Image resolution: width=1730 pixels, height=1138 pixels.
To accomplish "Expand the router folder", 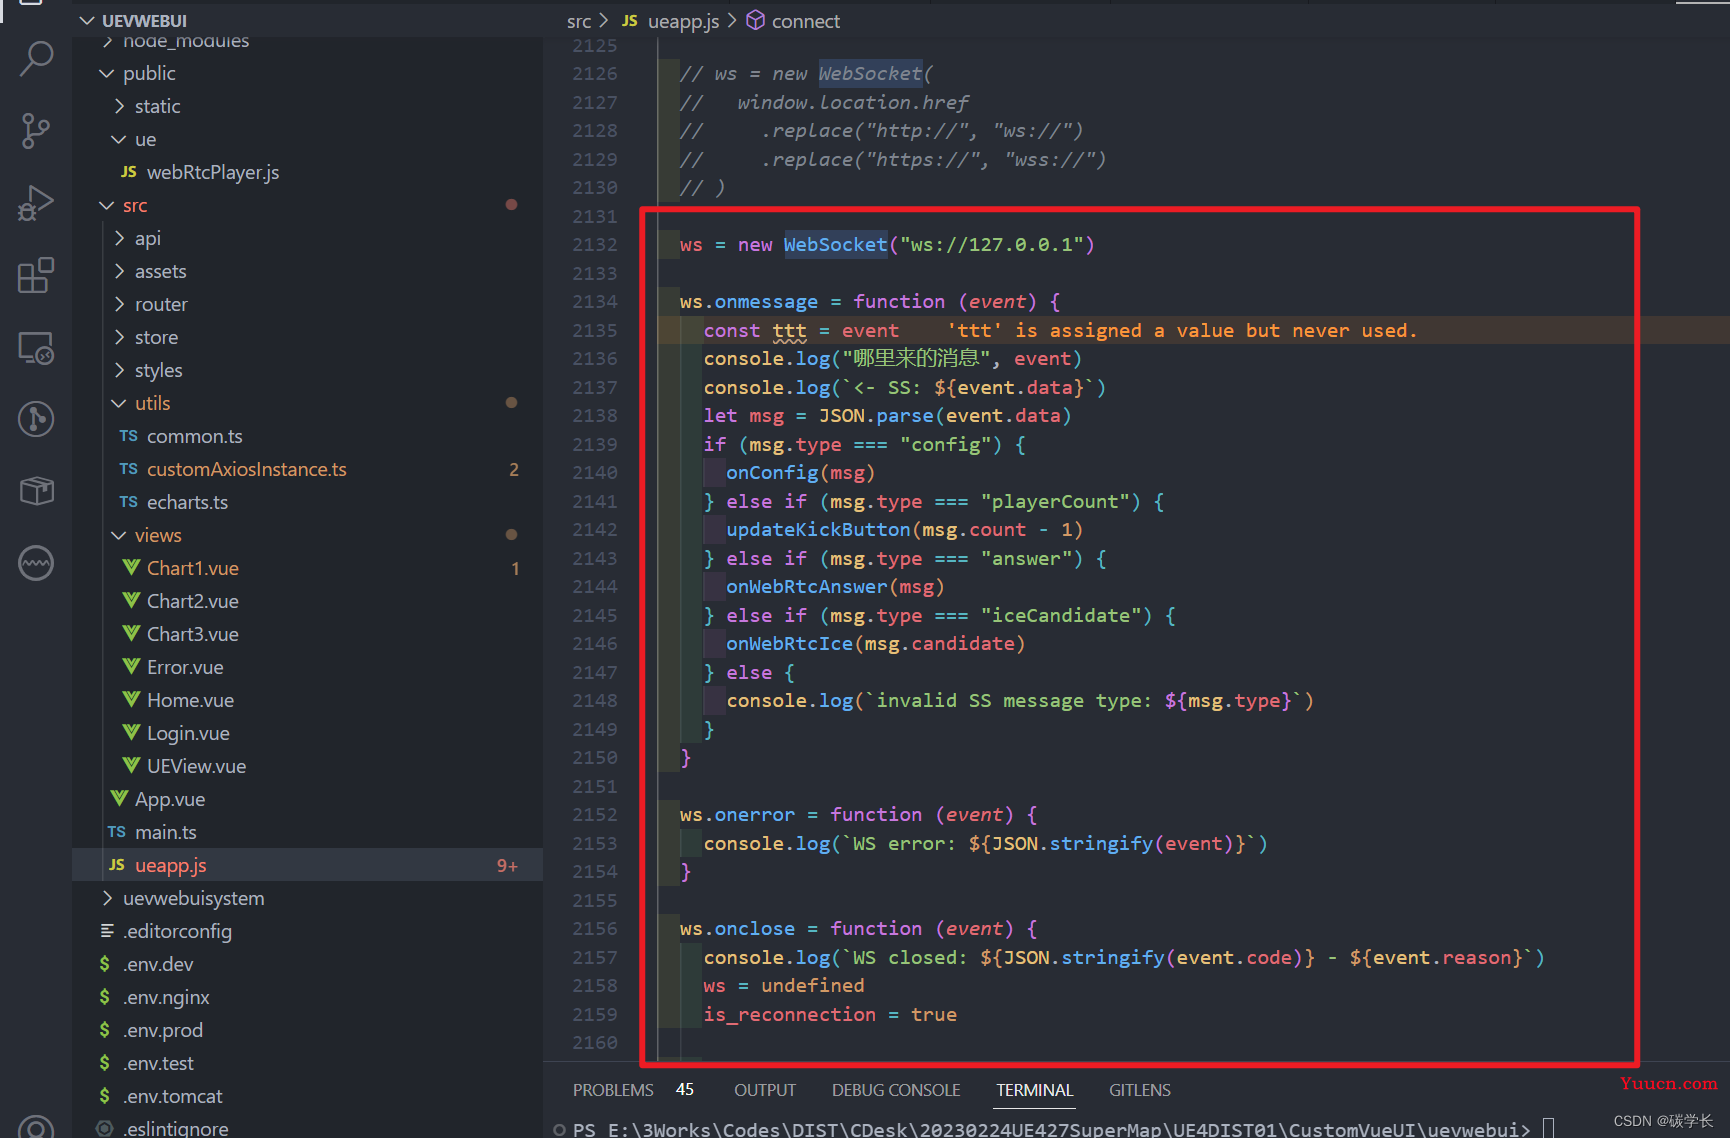I will [119, 304].
